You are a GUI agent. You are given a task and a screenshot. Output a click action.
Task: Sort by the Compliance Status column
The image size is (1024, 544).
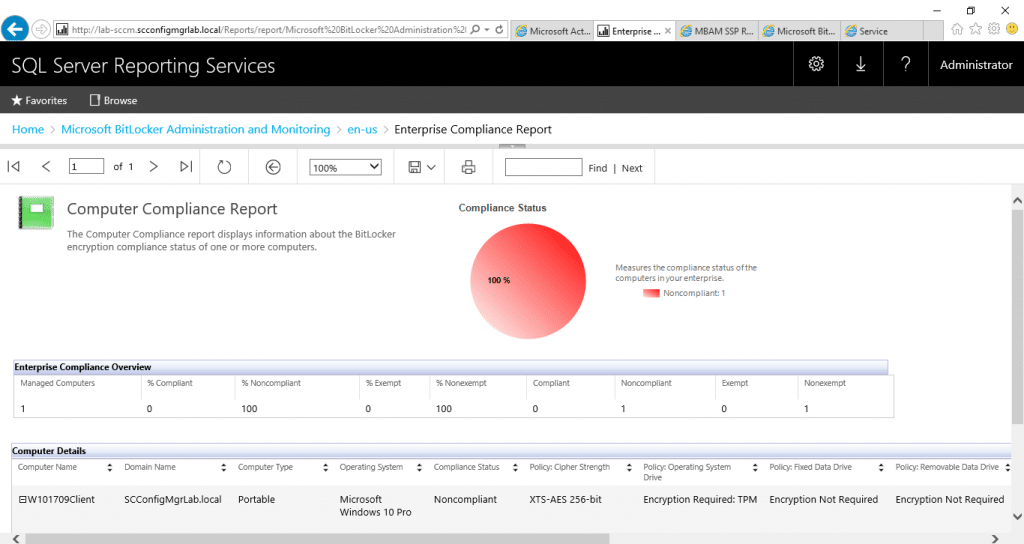514,467
